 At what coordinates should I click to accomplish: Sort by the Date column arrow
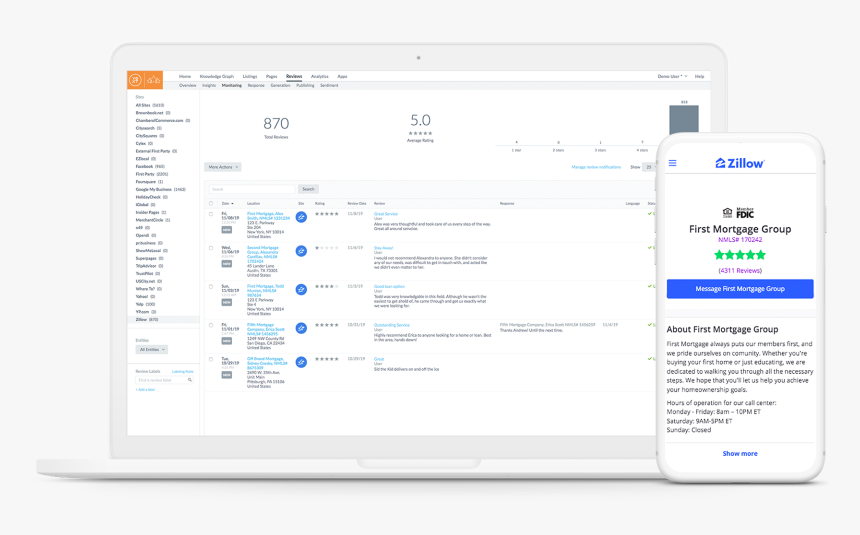coord(233,204)
